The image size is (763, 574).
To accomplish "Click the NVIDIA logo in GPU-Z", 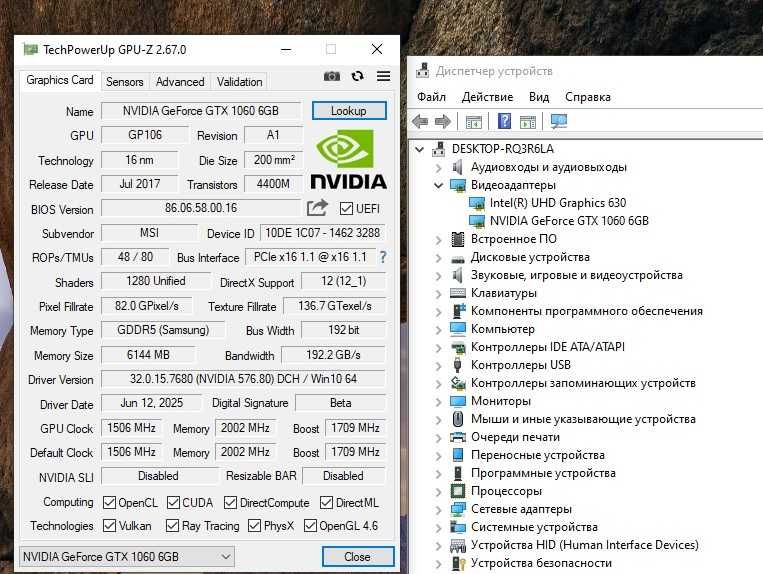I will click(x=348, y=159).
